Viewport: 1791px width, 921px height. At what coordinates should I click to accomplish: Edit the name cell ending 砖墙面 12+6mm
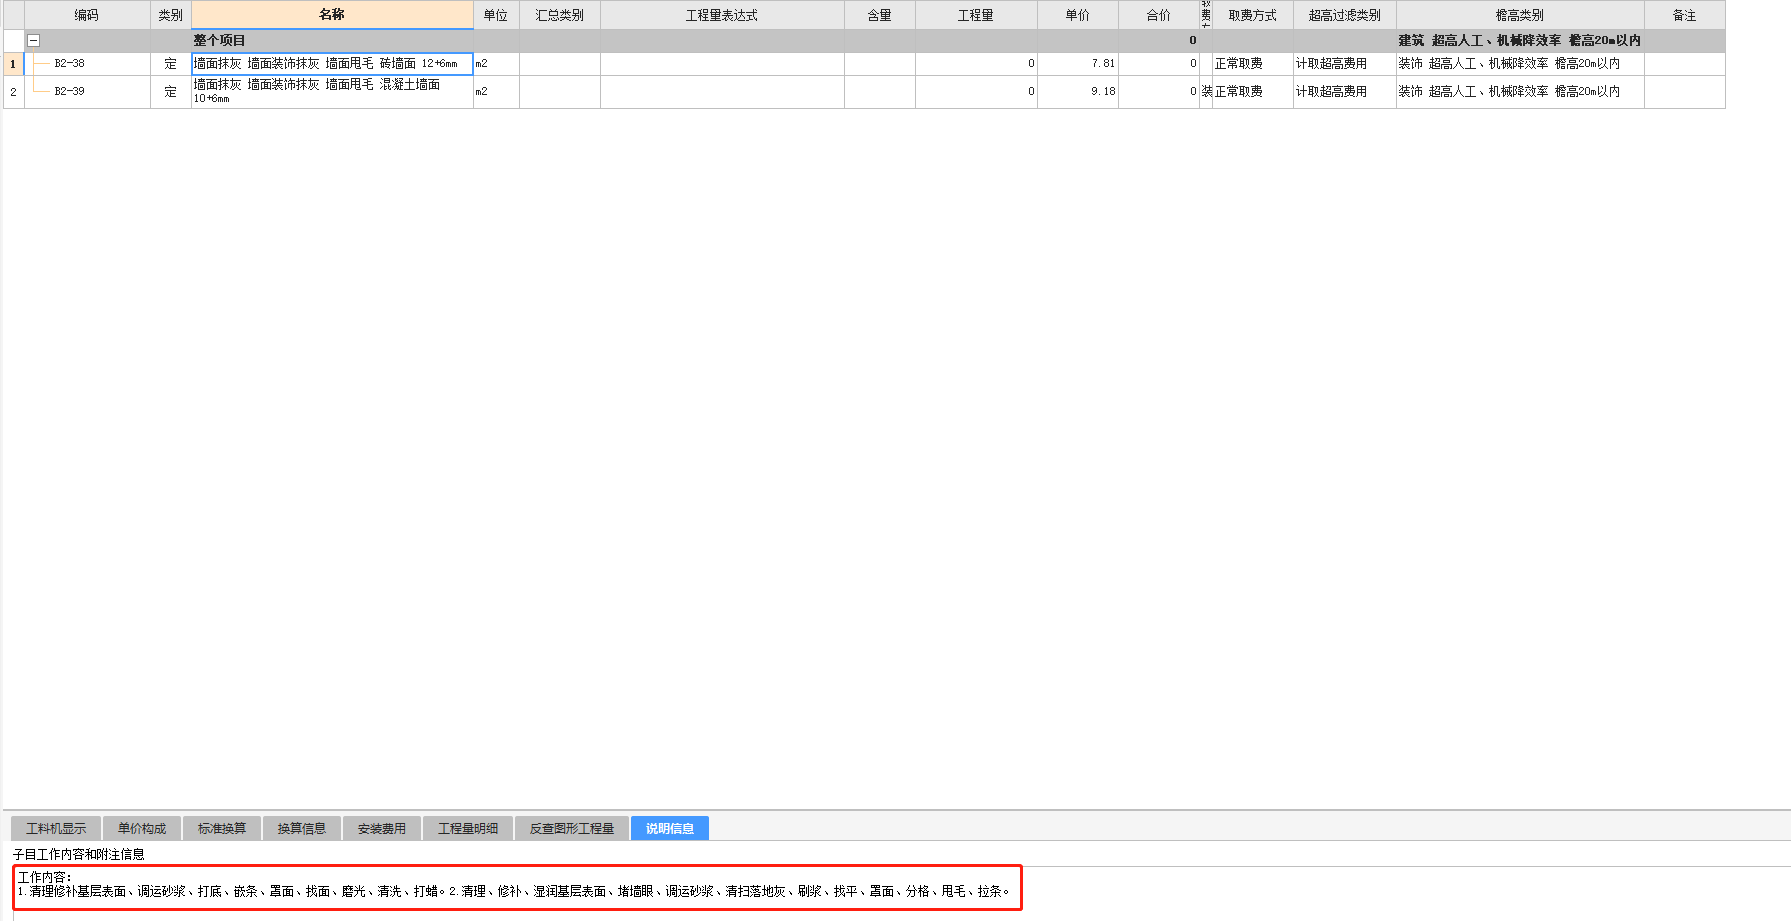click(x=332, y=64)
